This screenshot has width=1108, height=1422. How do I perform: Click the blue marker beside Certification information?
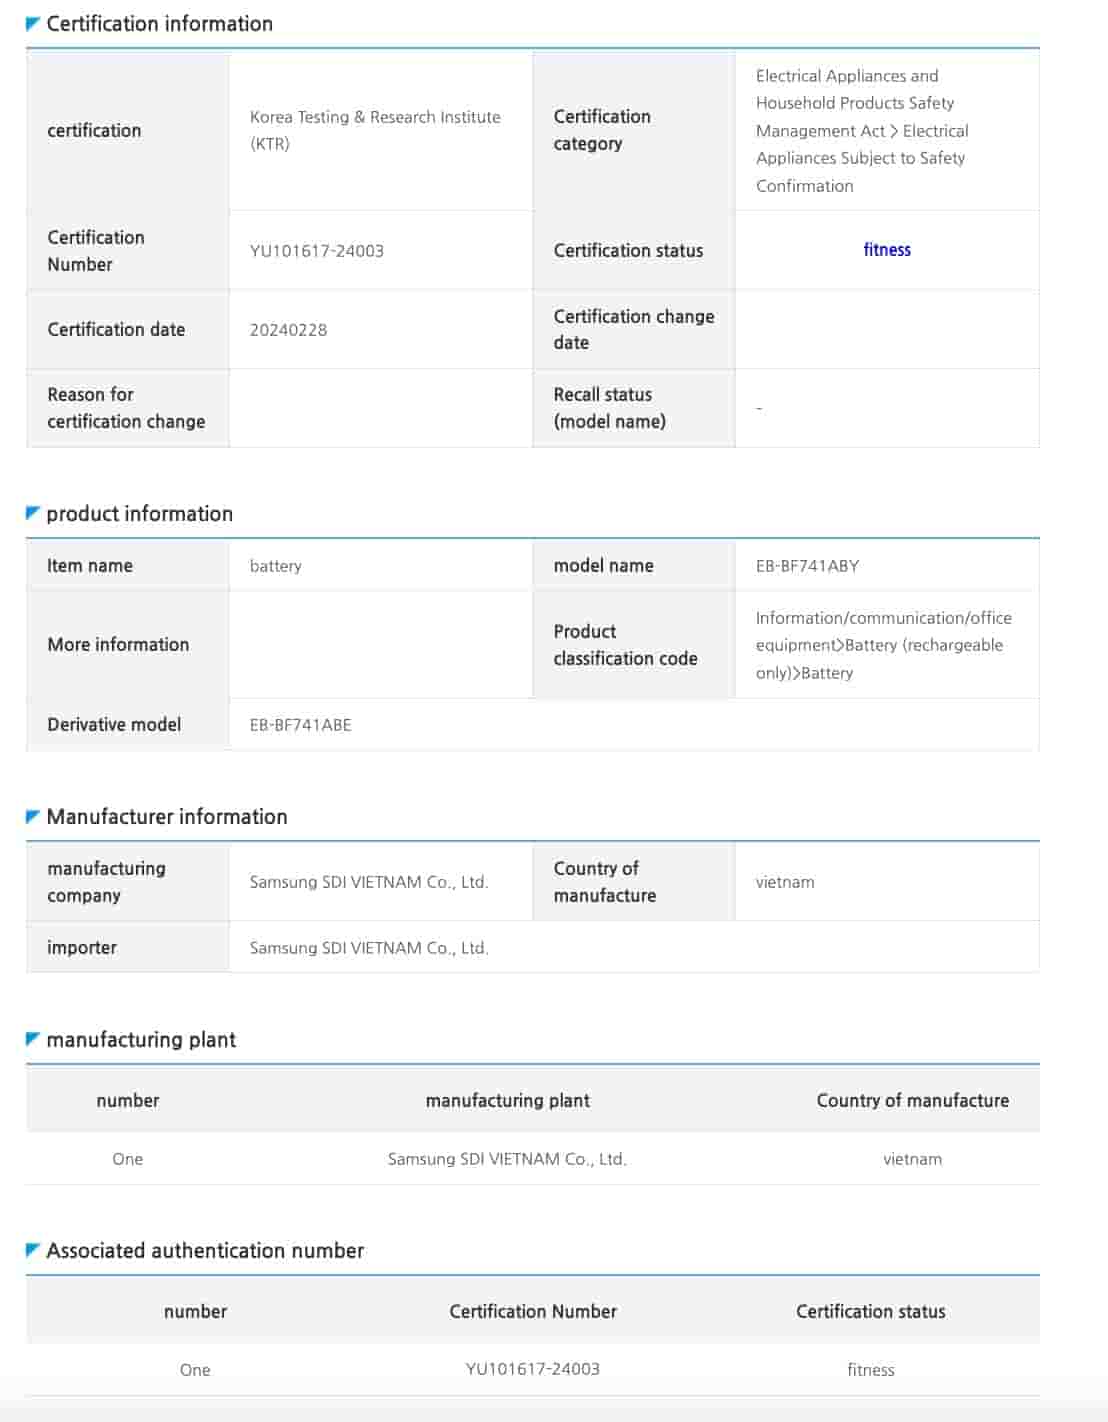click(x=32, y=23)
